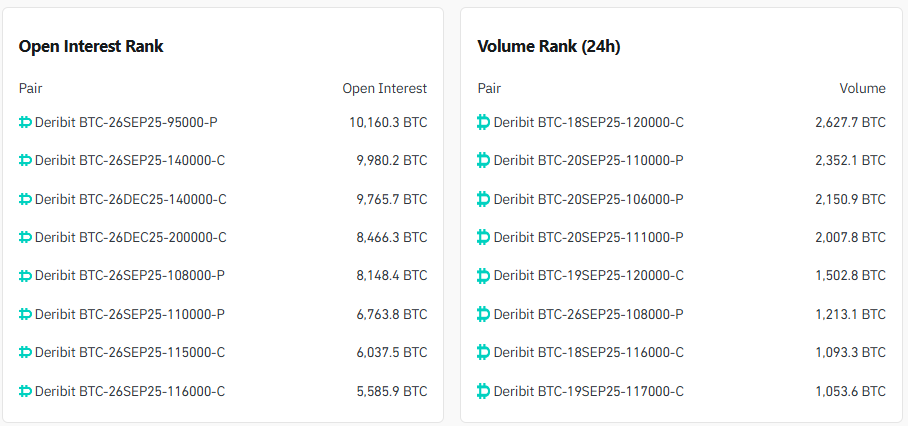Screen dimensions: 908x426
Task: Click the Volume column header
Action: pyautogui.click(x=862, y=89)
